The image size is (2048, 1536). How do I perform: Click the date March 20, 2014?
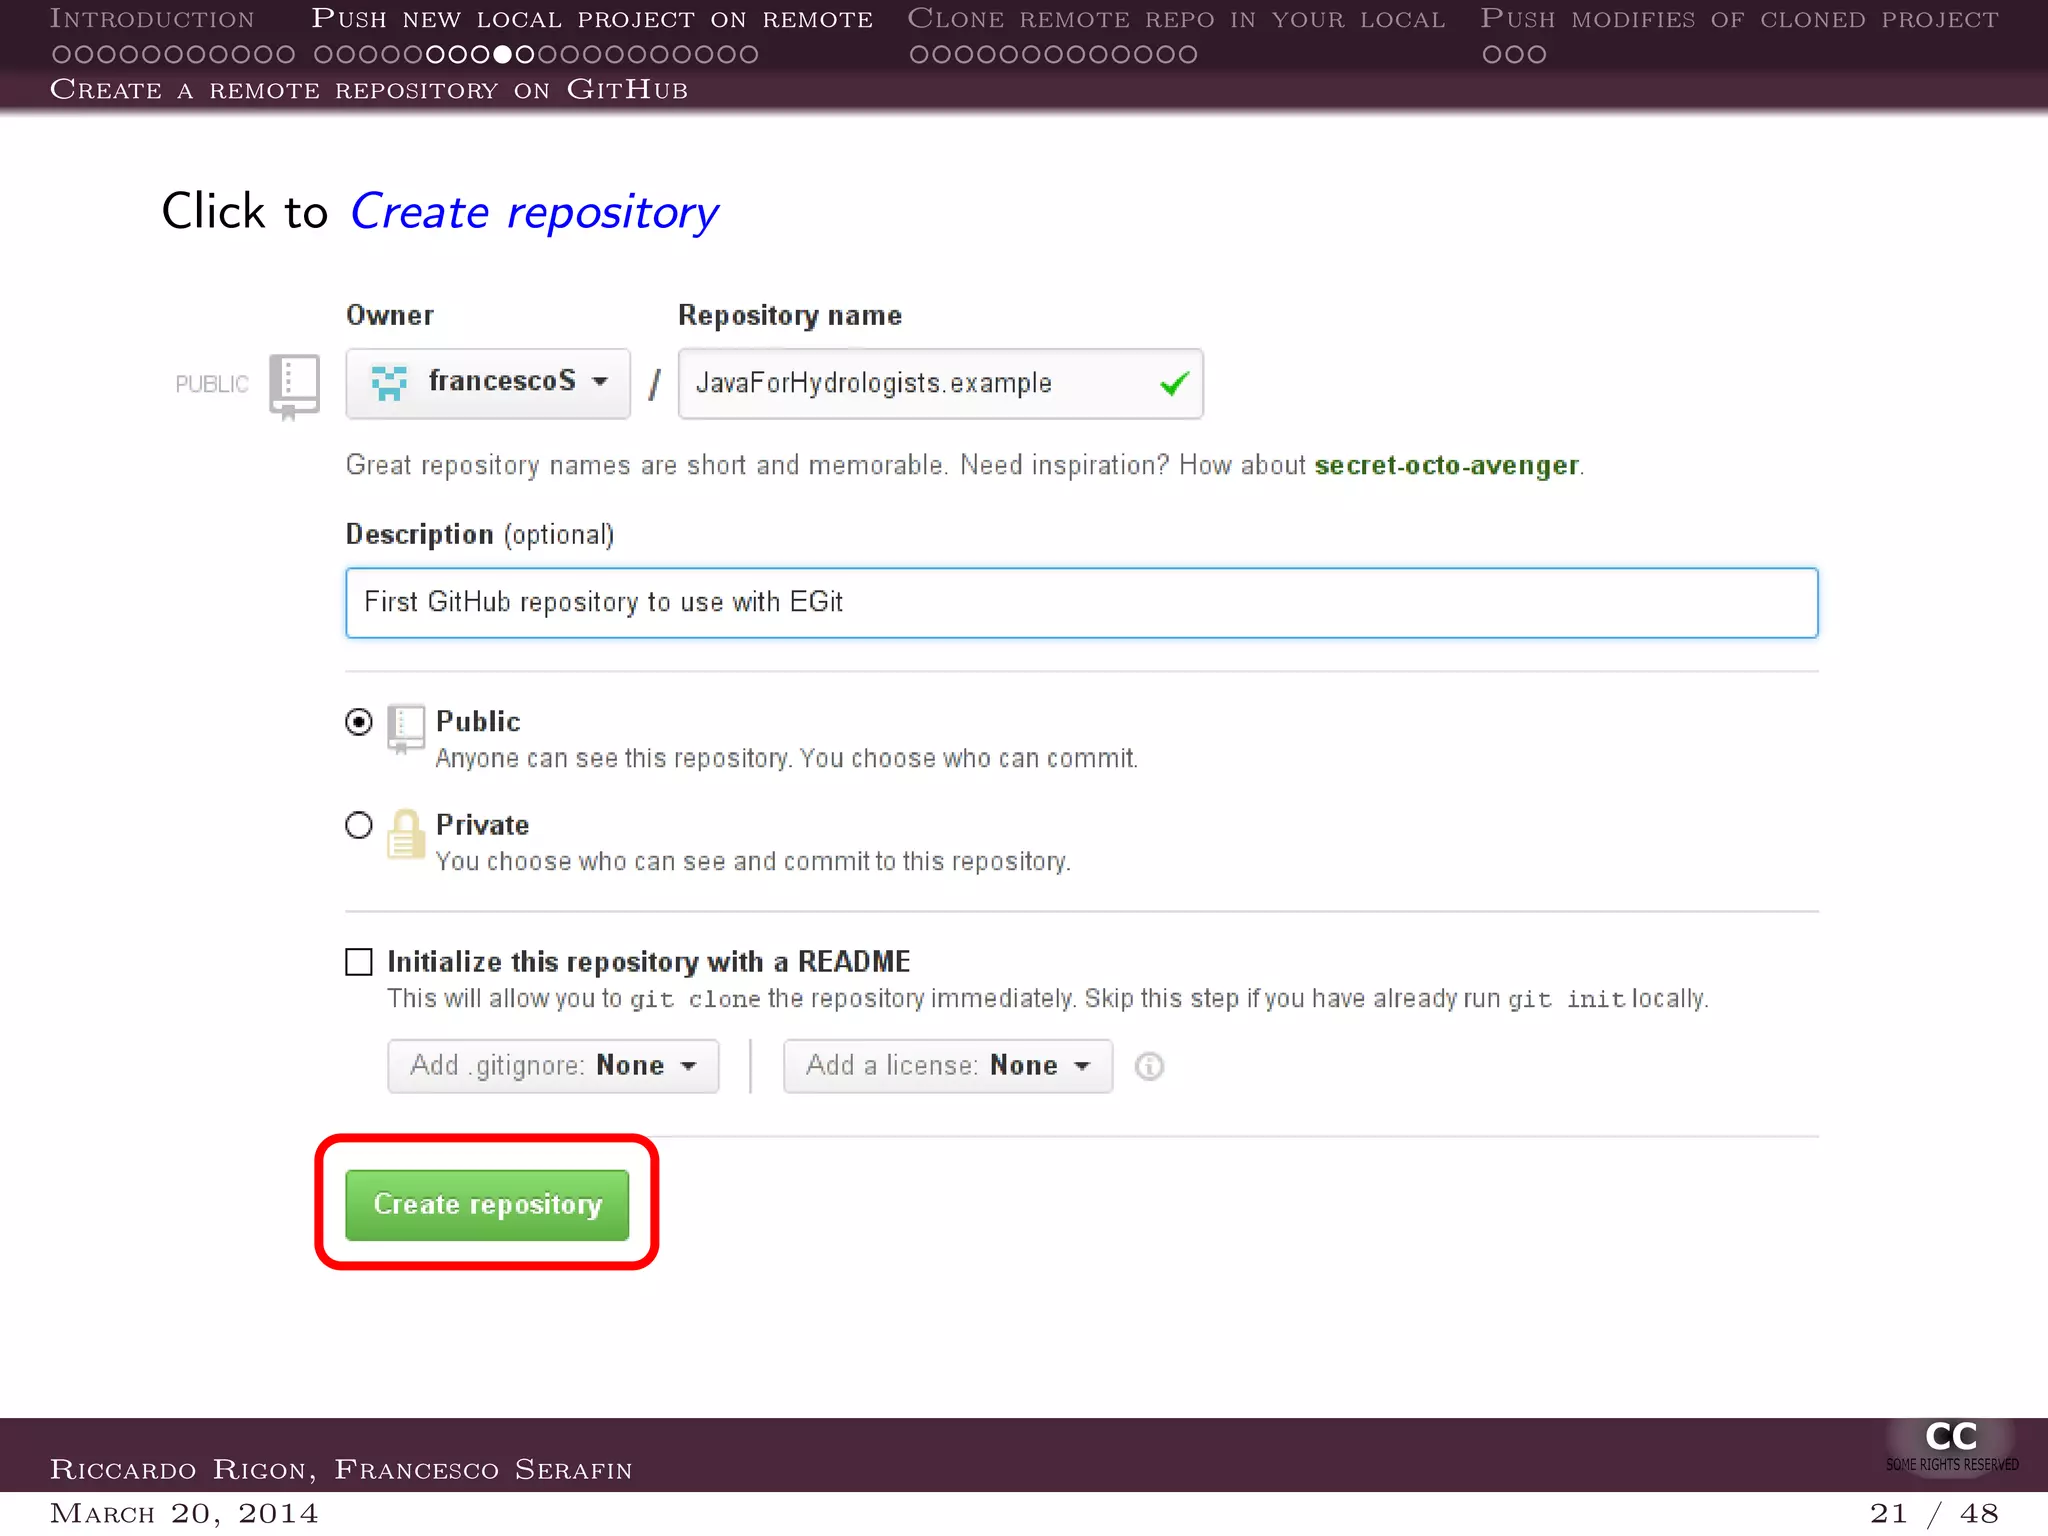tap(184, 1514)
